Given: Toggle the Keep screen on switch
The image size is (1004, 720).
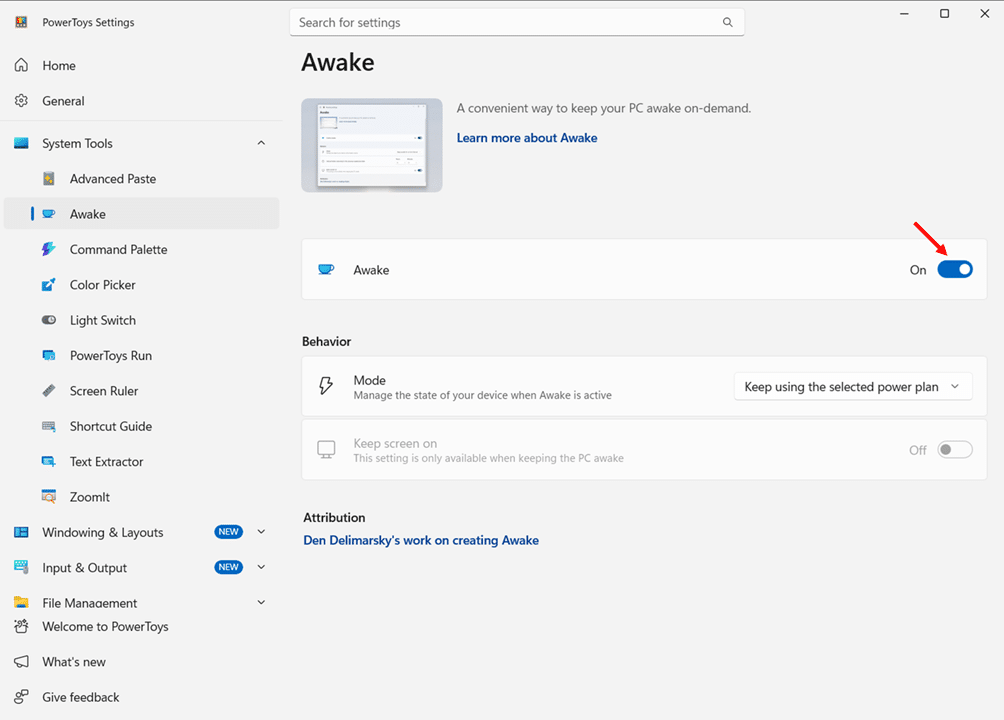Looking at the screenshot, I should [x=955, y=450].
